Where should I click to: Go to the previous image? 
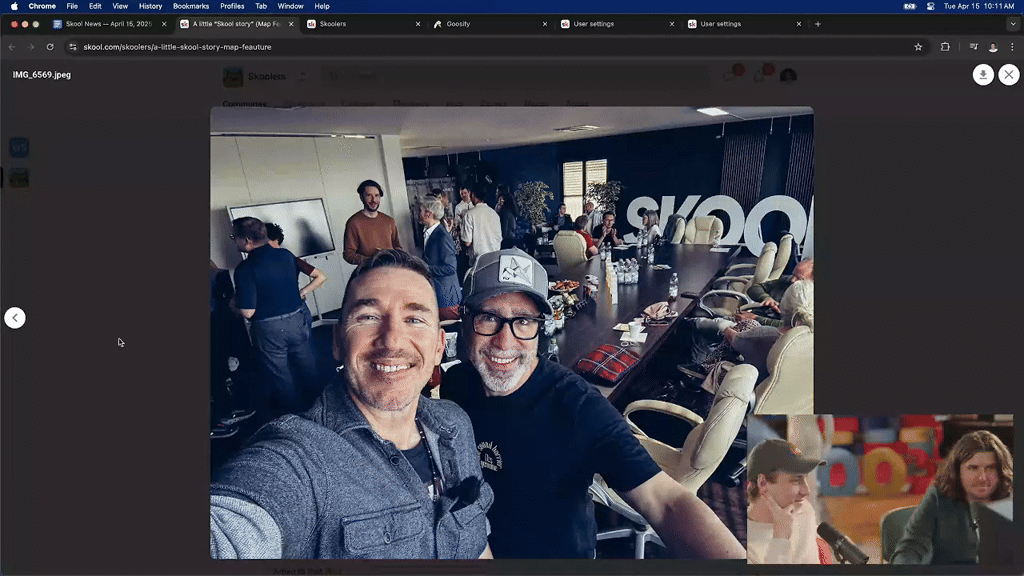point(15,318)
